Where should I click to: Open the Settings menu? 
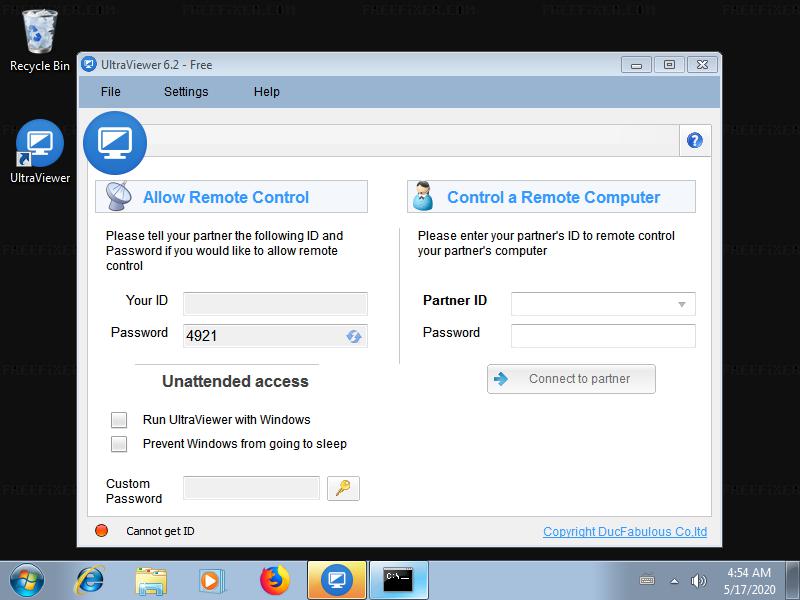[186, 92]
